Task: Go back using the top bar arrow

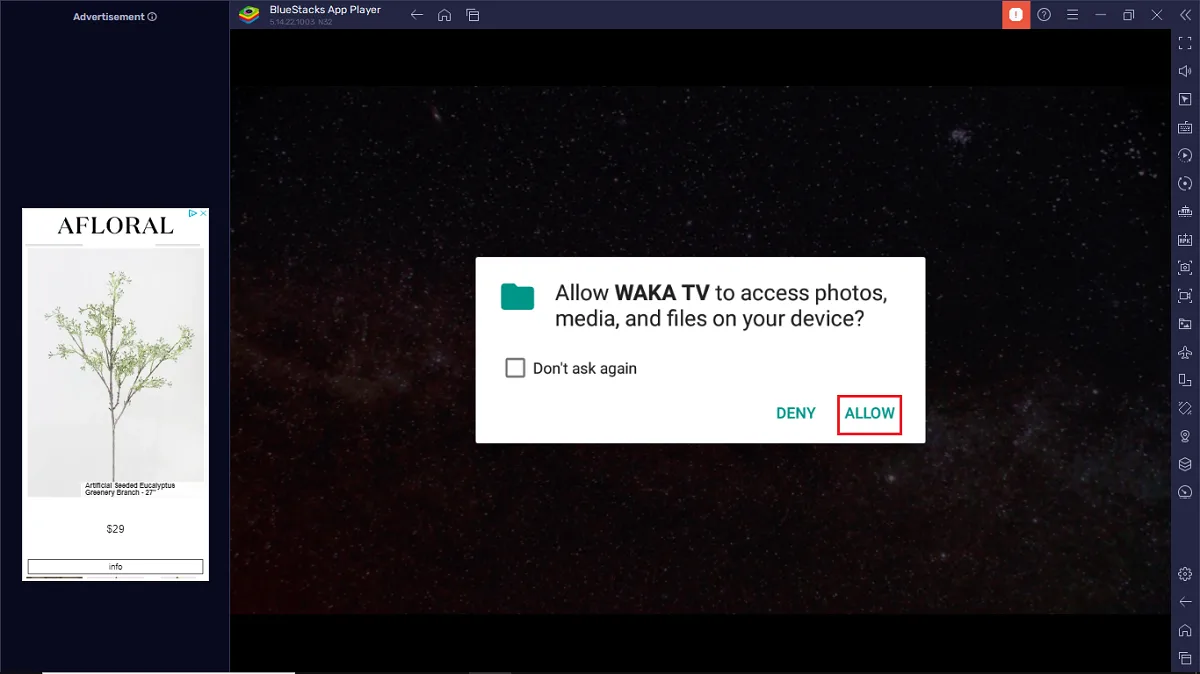Action: 417,15
